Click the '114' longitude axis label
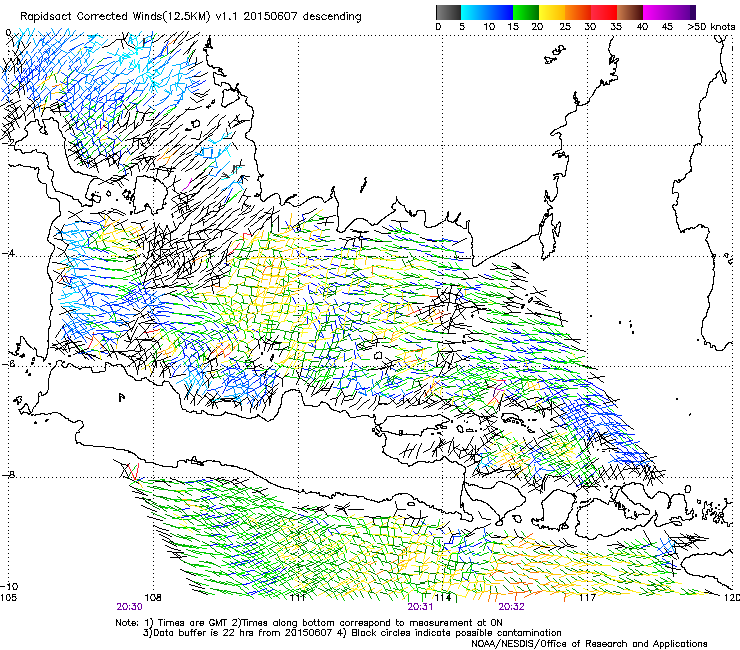 tap(443, 598)
